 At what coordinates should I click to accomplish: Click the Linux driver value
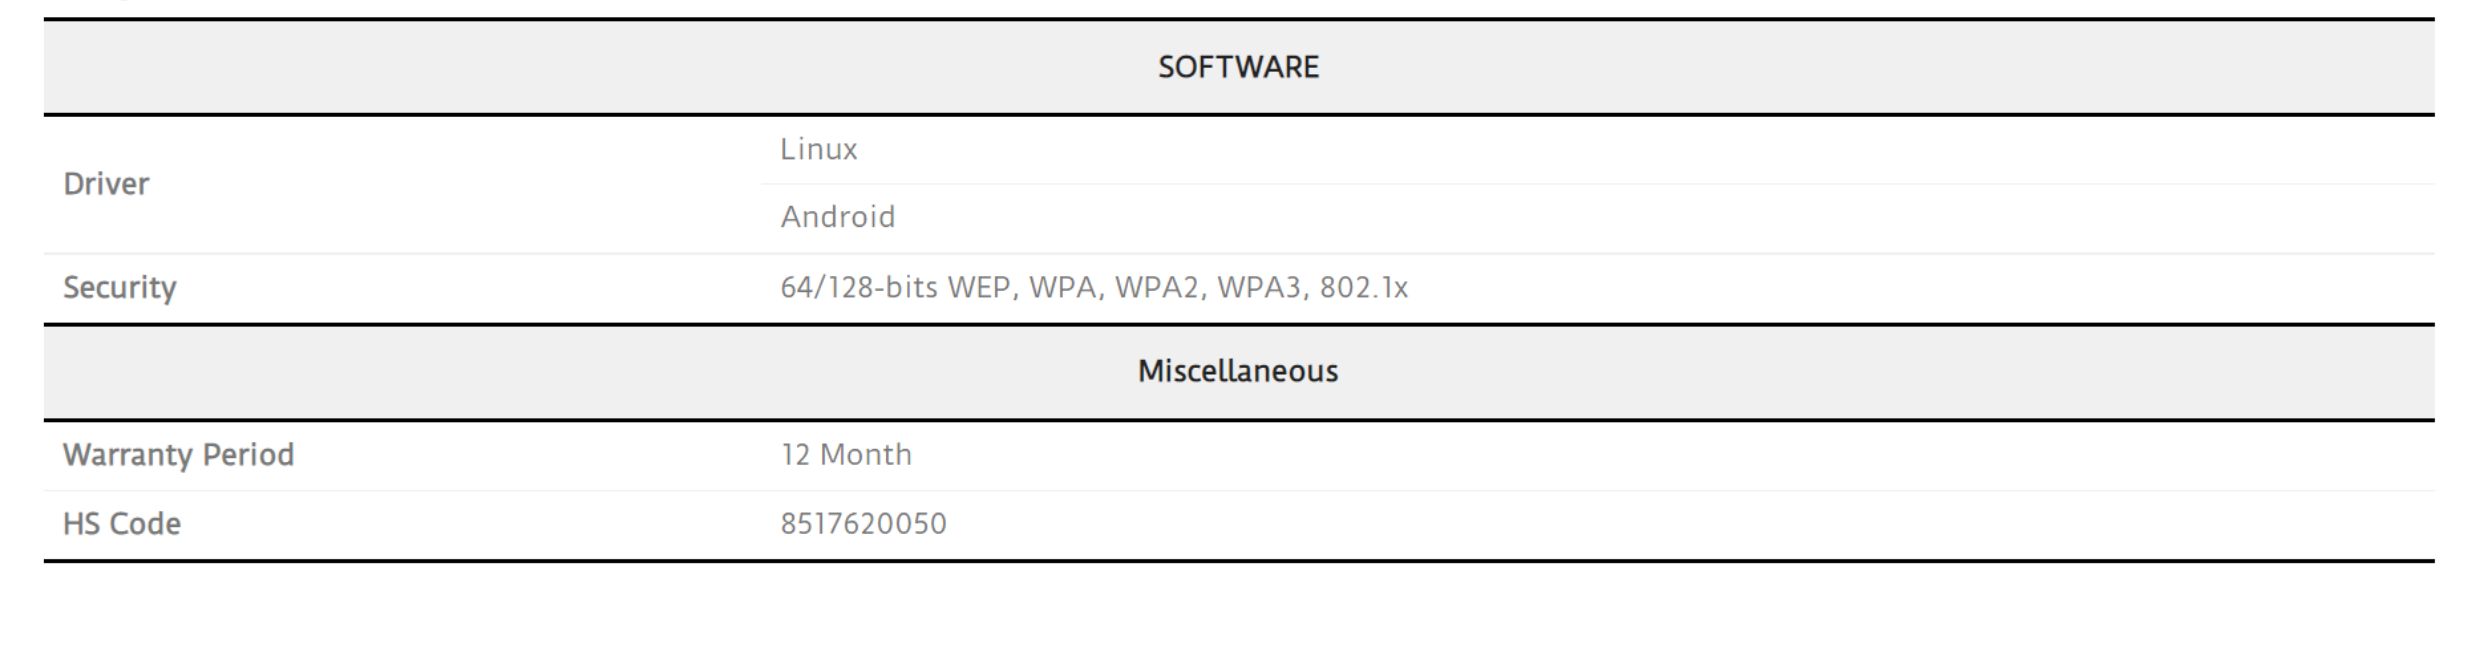819,149
